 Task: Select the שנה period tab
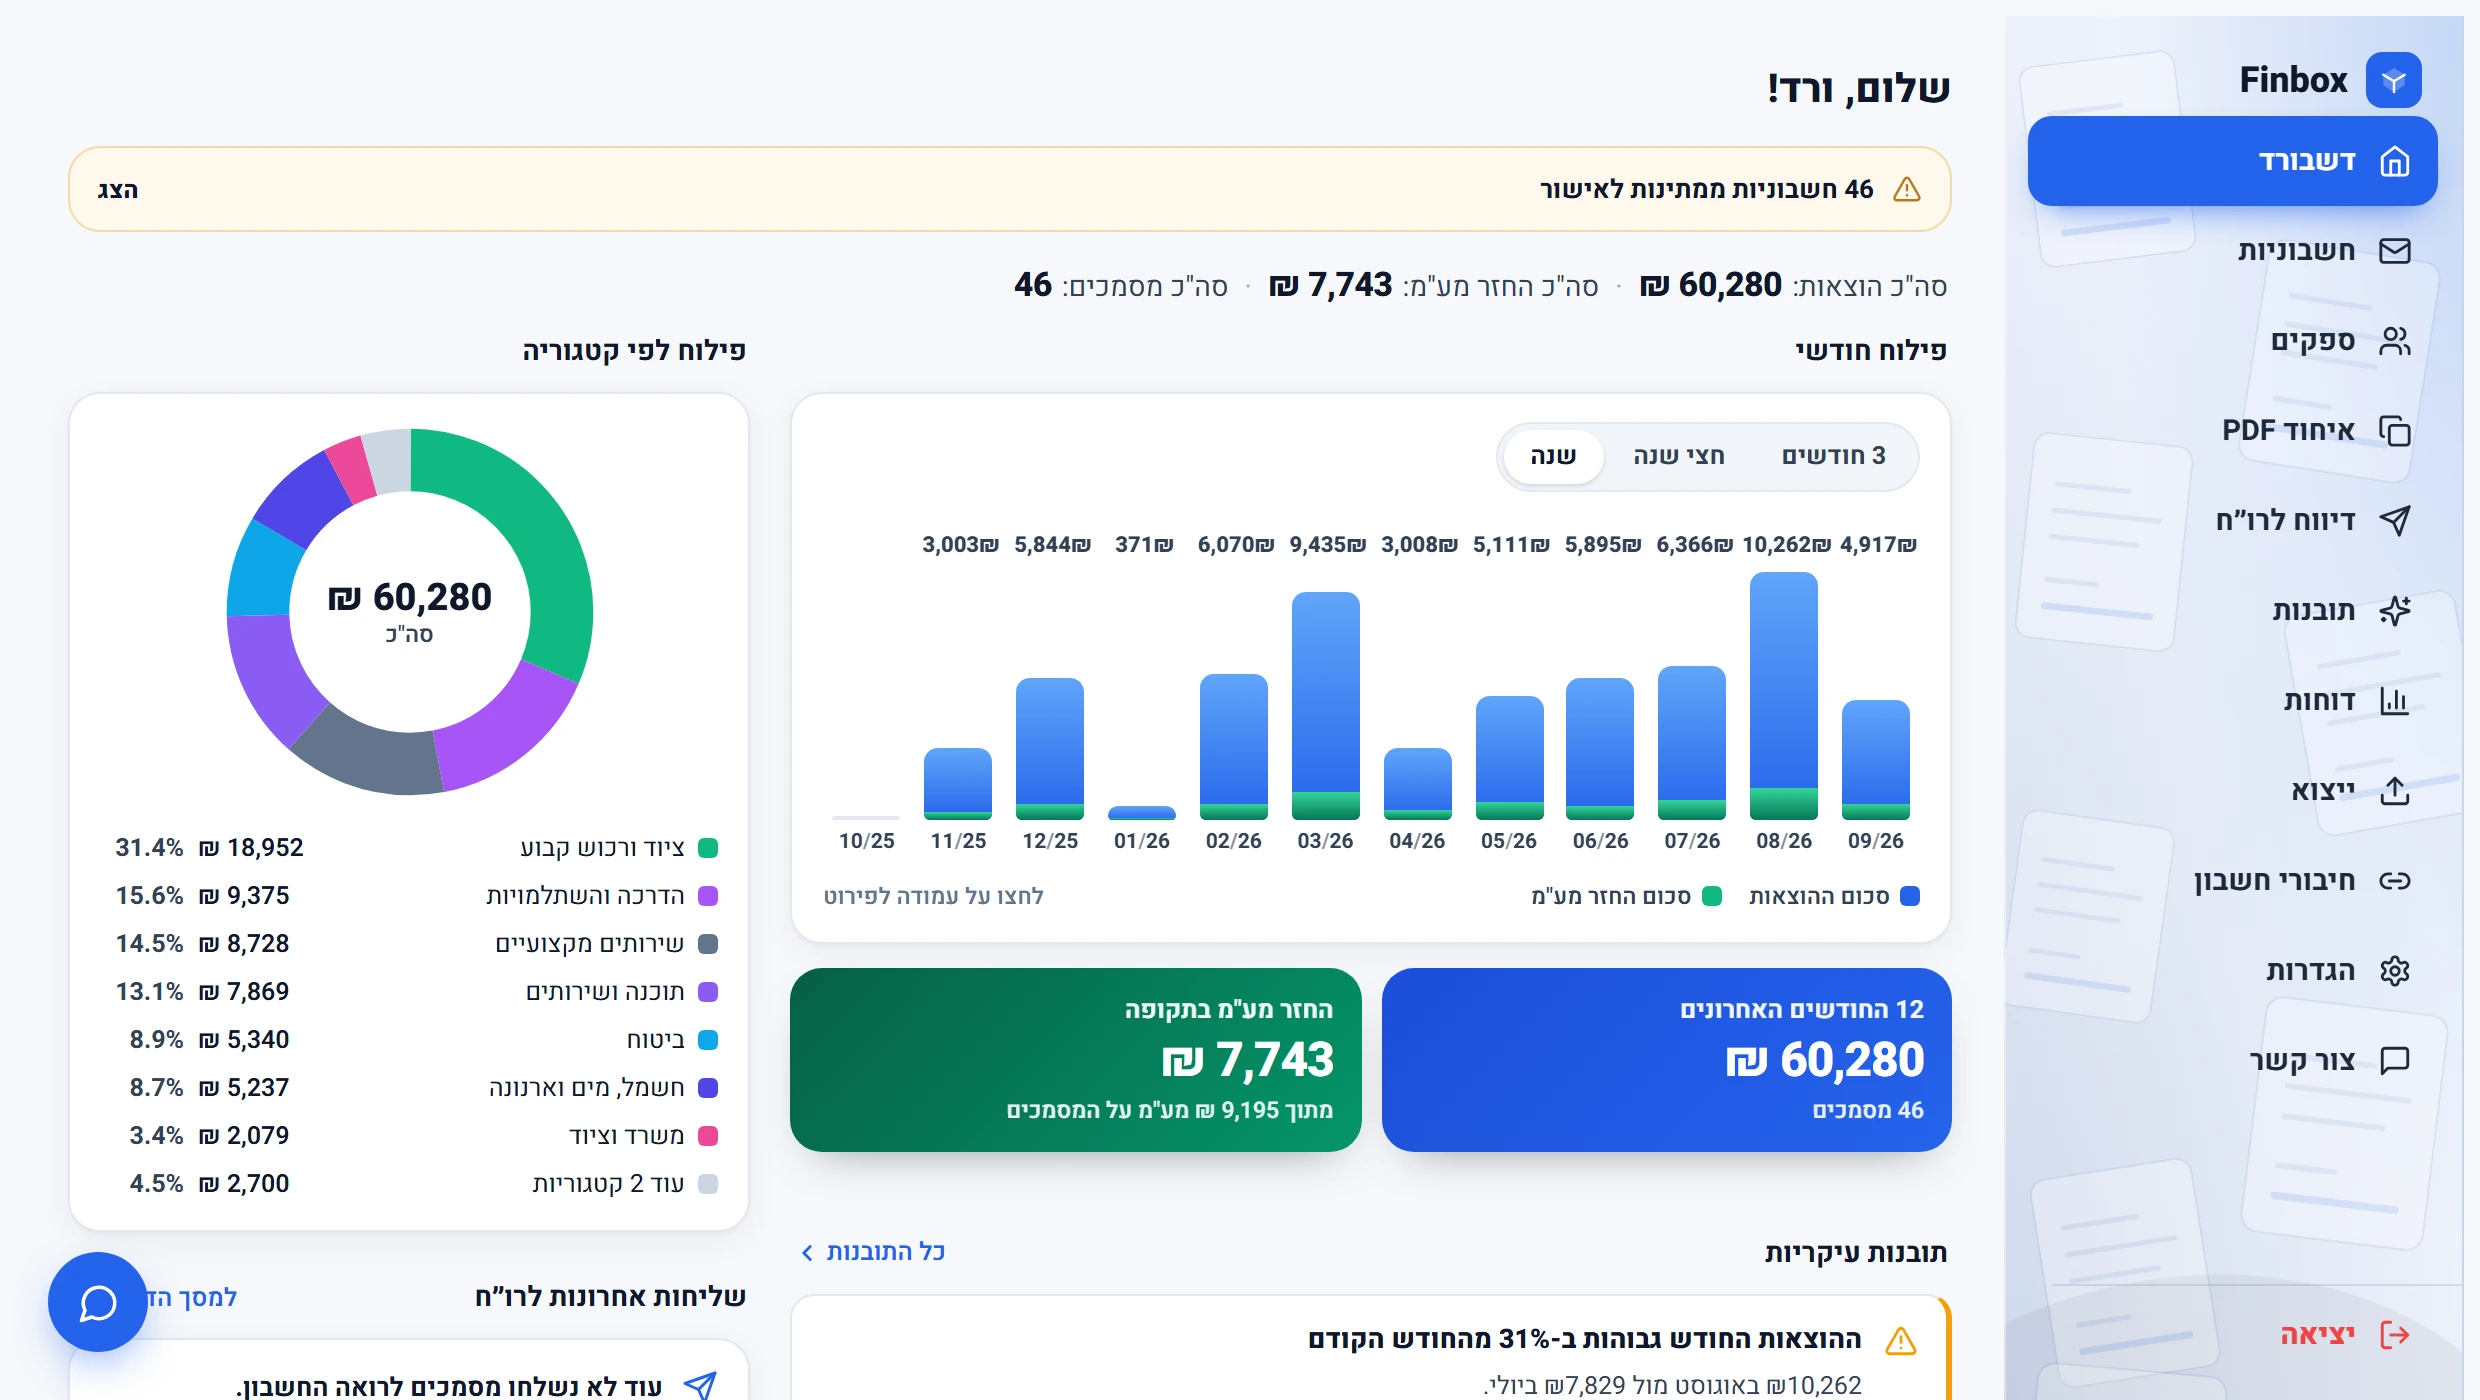coord(1553,456)
